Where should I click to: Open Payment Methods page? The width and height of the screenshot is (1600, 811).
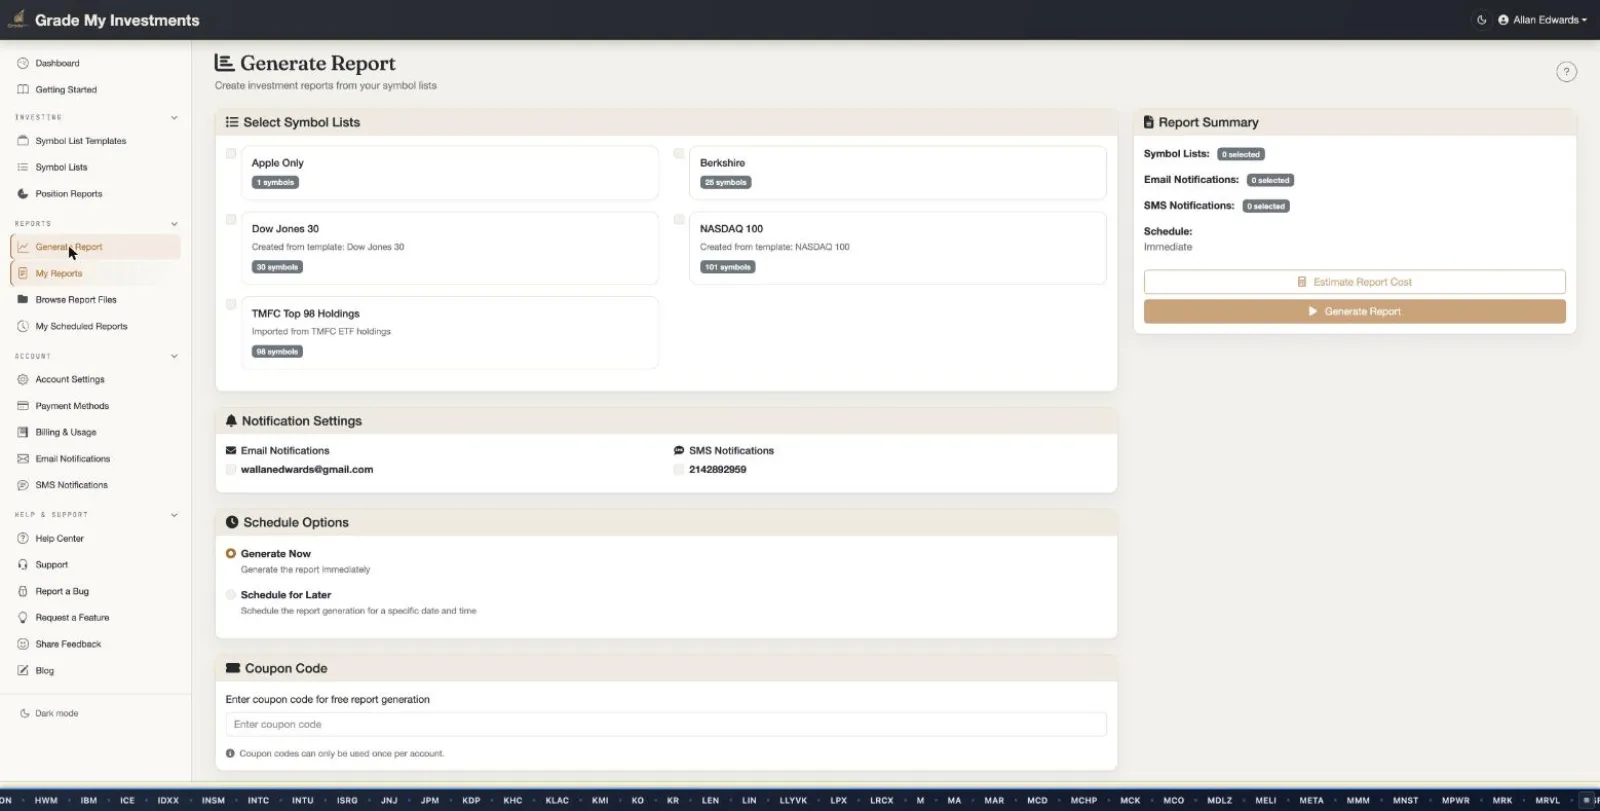click(x=72, y=406)
